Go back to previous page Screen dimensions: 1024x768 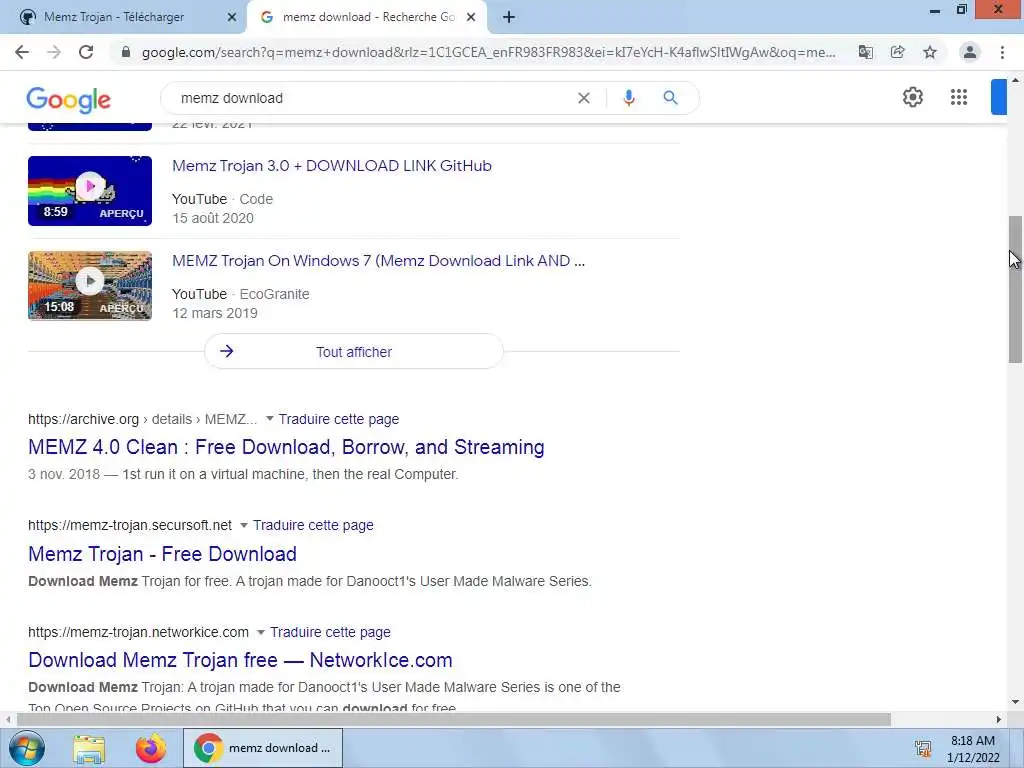point(22,52)
